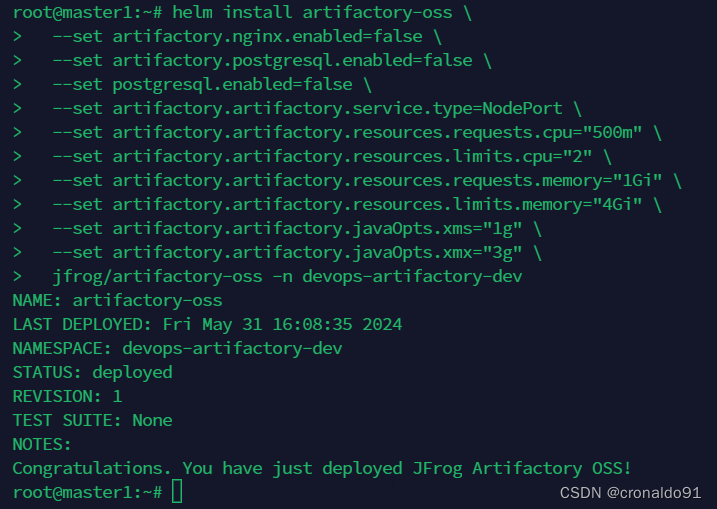
Task: Click the 'NAMESPACE: devops-artifactory-dev' output line
Action: coord(177,348)
